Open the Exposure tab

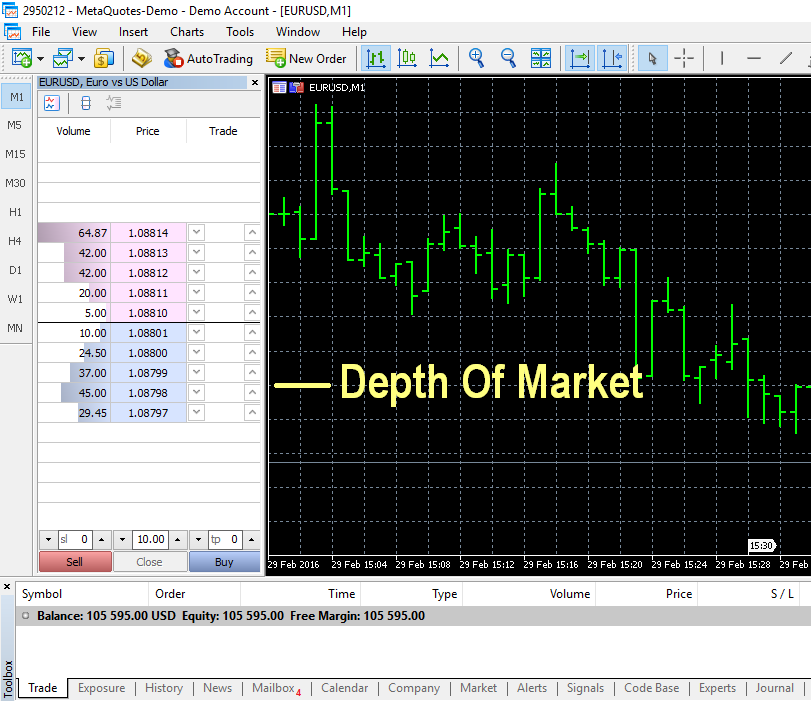click(101, 688)
